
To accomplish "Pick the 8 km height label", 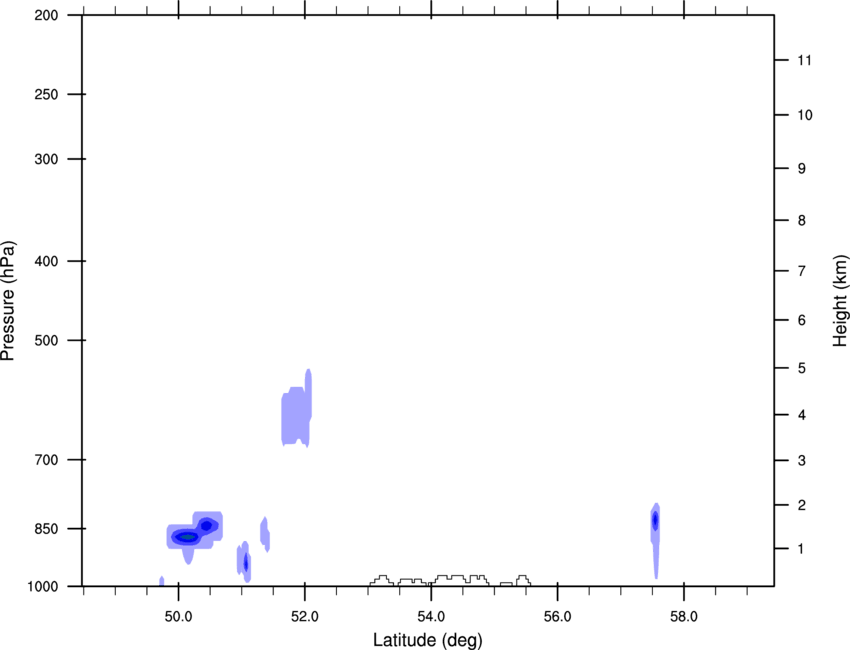I will (802, 221).
